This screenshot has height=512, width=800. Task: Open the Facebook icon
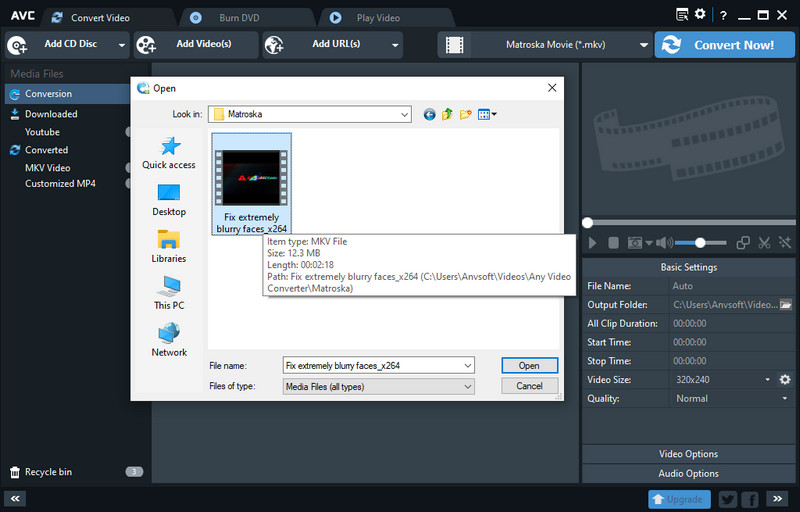(x=750, y=499)
